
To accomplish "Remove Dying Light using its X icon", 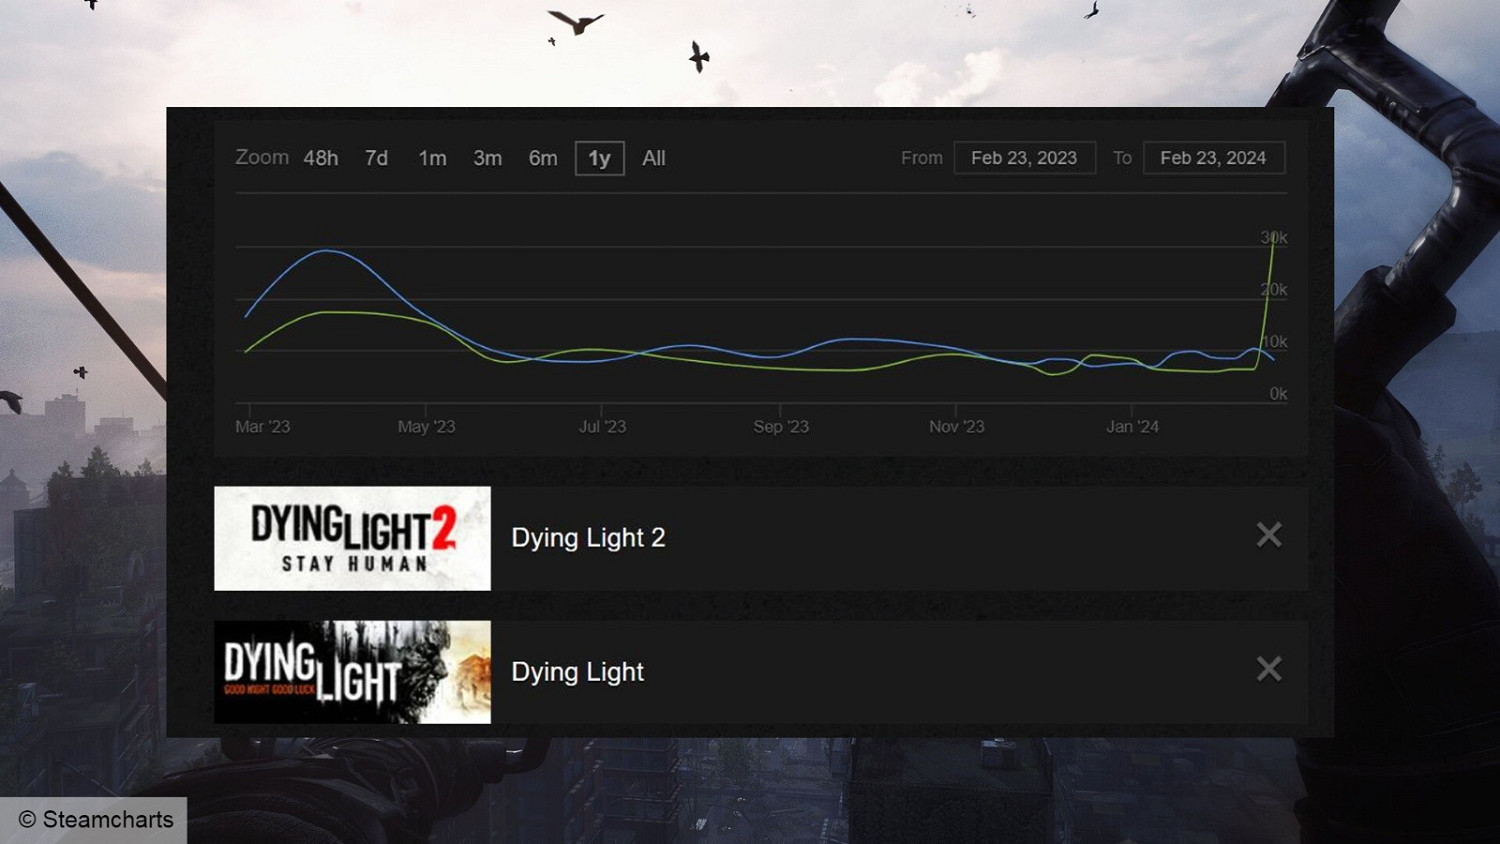I will pyautogui.click(x=1268, y=669).
